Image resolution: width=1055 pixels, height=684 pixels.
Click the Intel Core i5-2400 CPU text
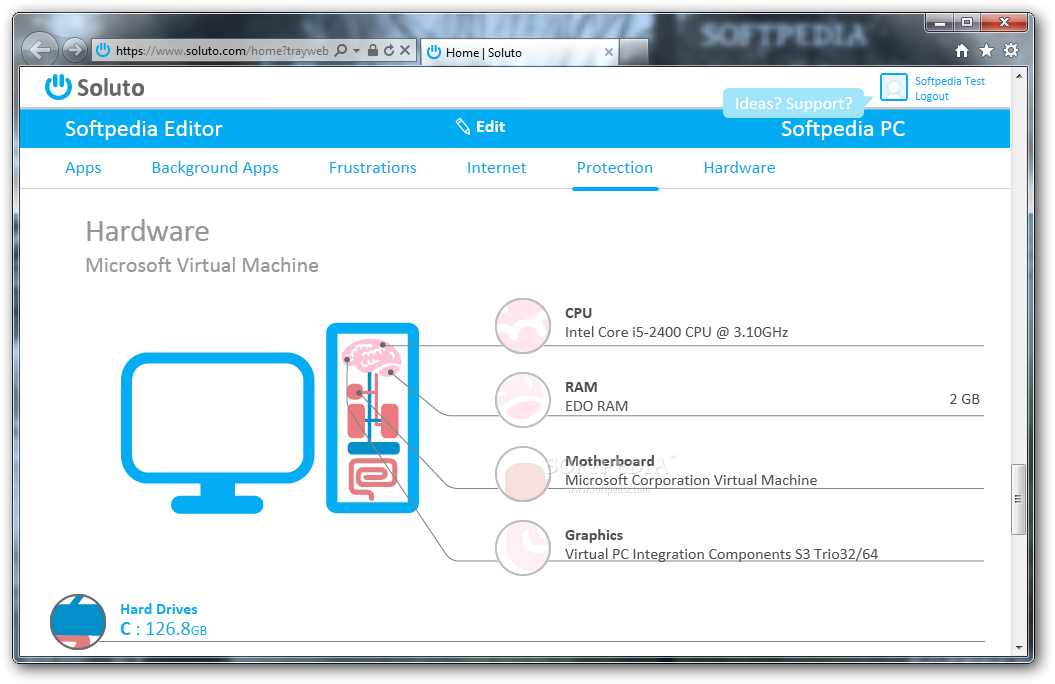click(x=676, y=332)
